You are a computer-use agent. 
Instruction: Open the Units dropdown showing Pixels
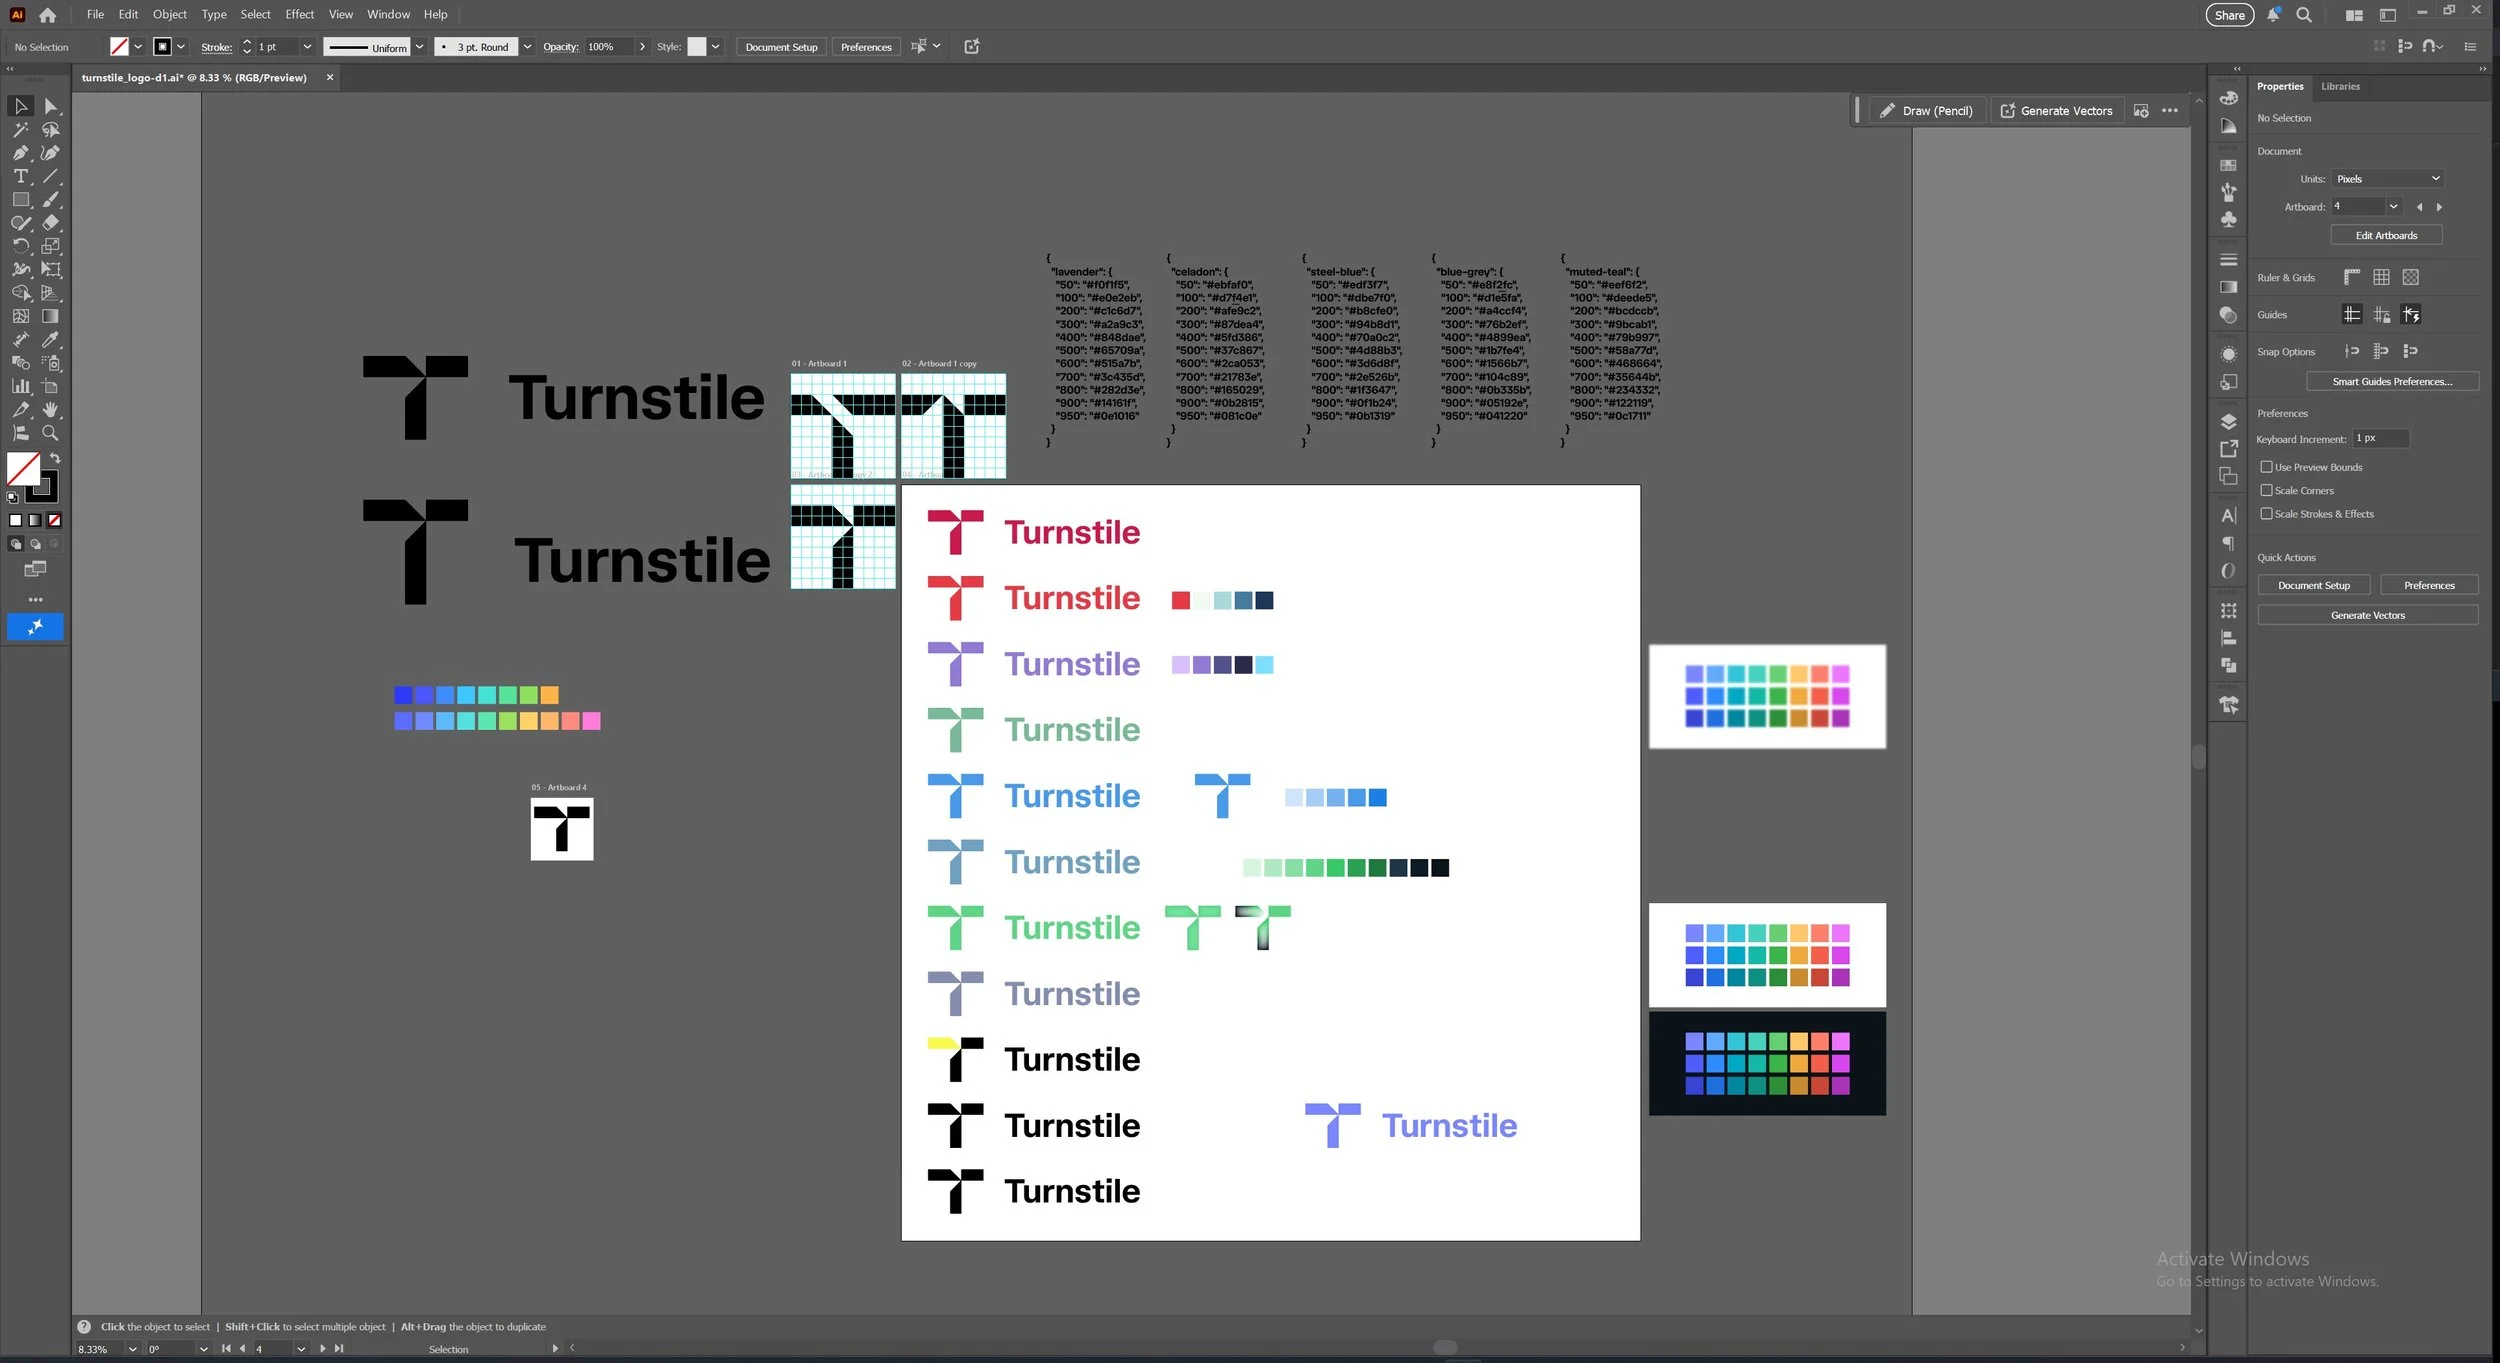click(x=2387, y=179)
